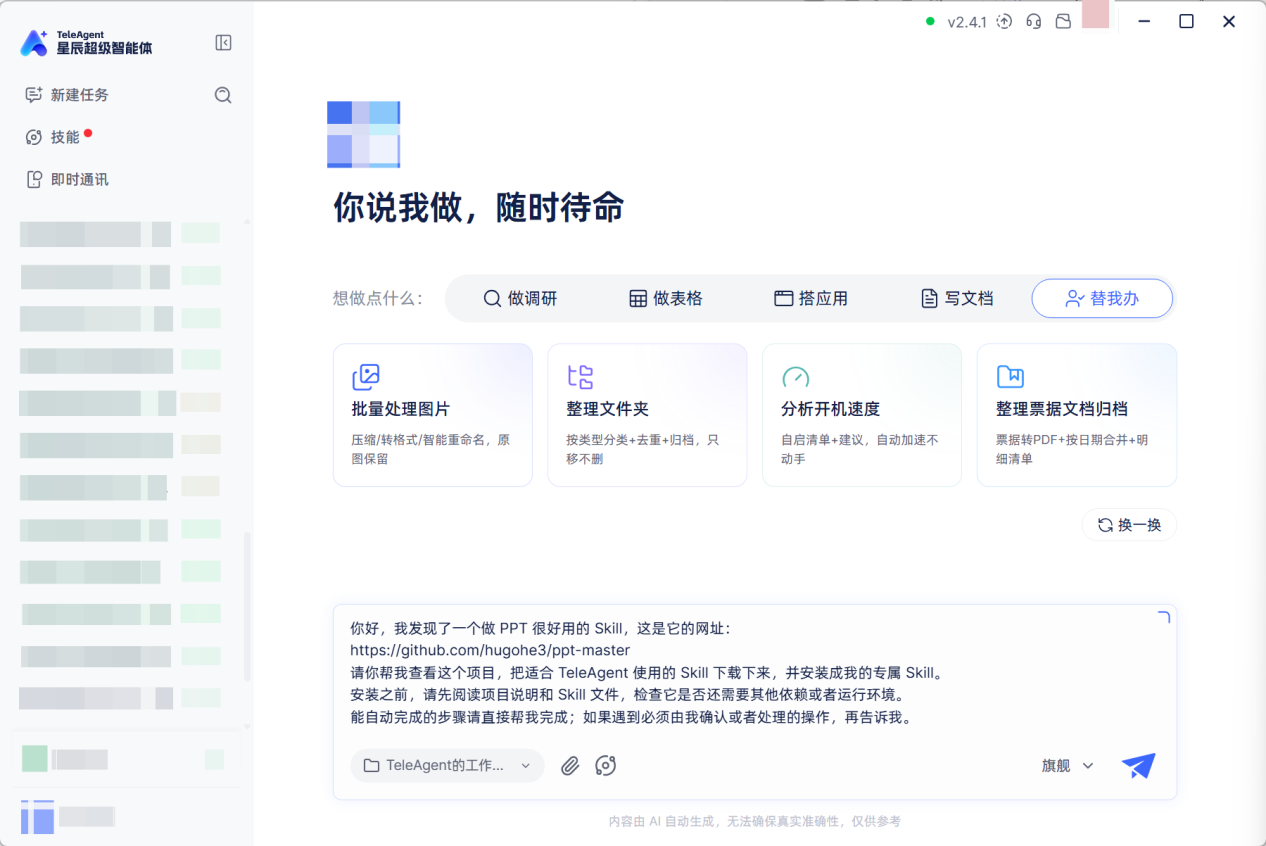
Task: Maximize the TeleAgent window
Action: (x=1186, y=21)
